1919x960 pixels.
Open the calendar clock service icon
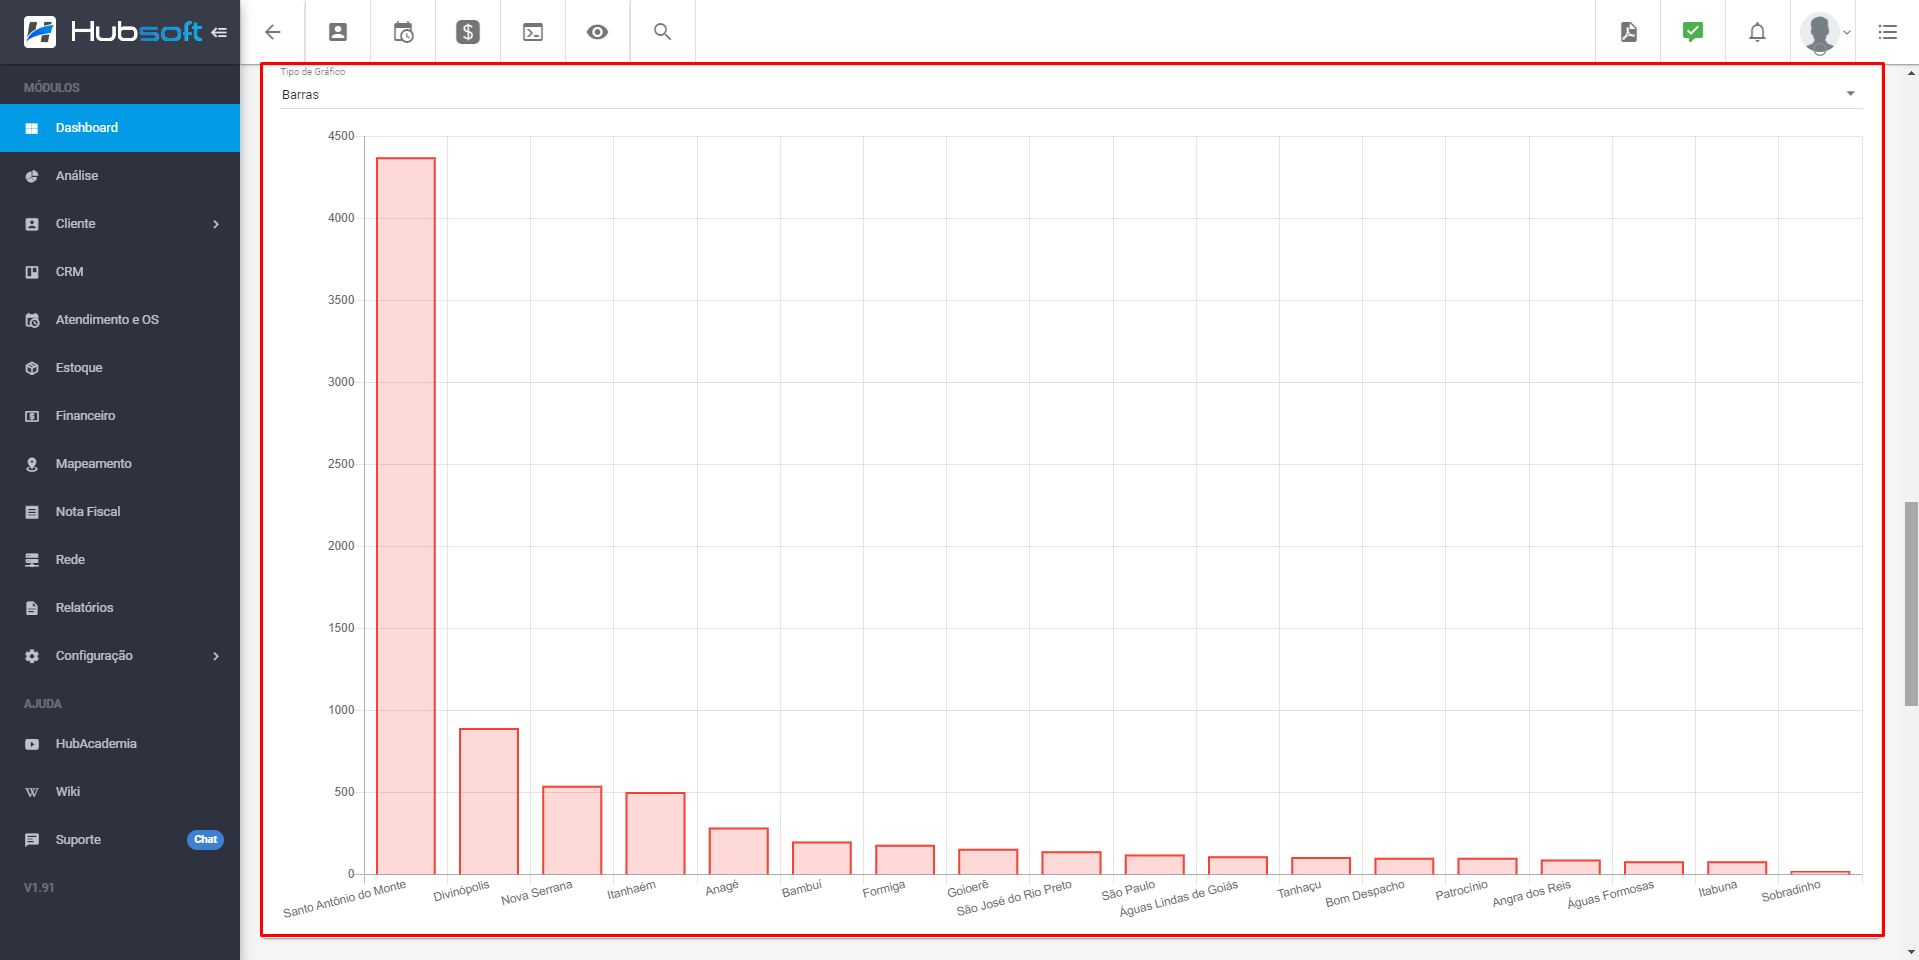(x=403, y=32)
